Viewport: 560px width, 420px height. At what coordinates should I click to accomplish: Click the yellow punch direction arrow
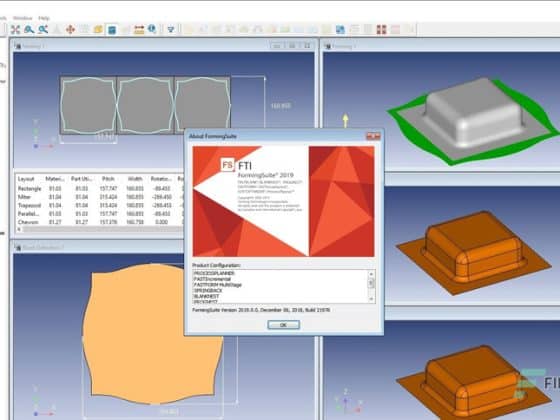tap(345, 121)
